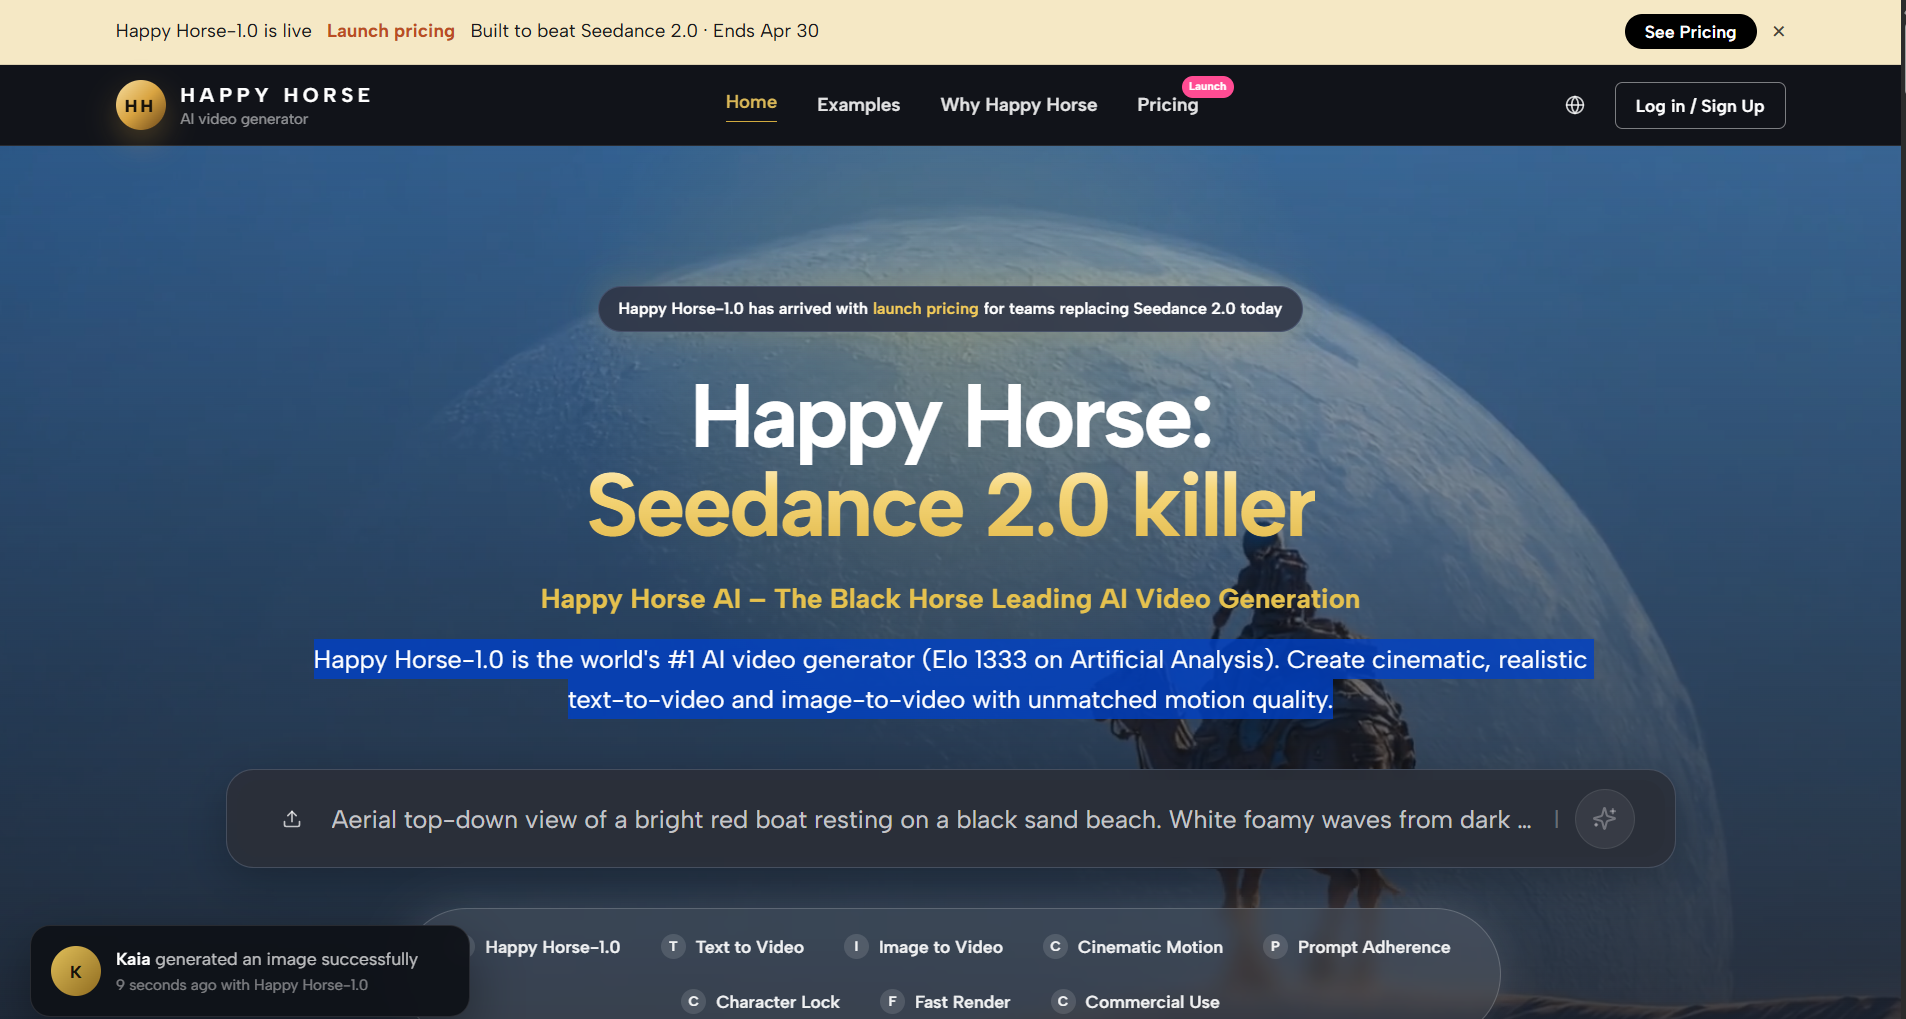Click Kaia's avatar in the notification toast

click(75, 969)
